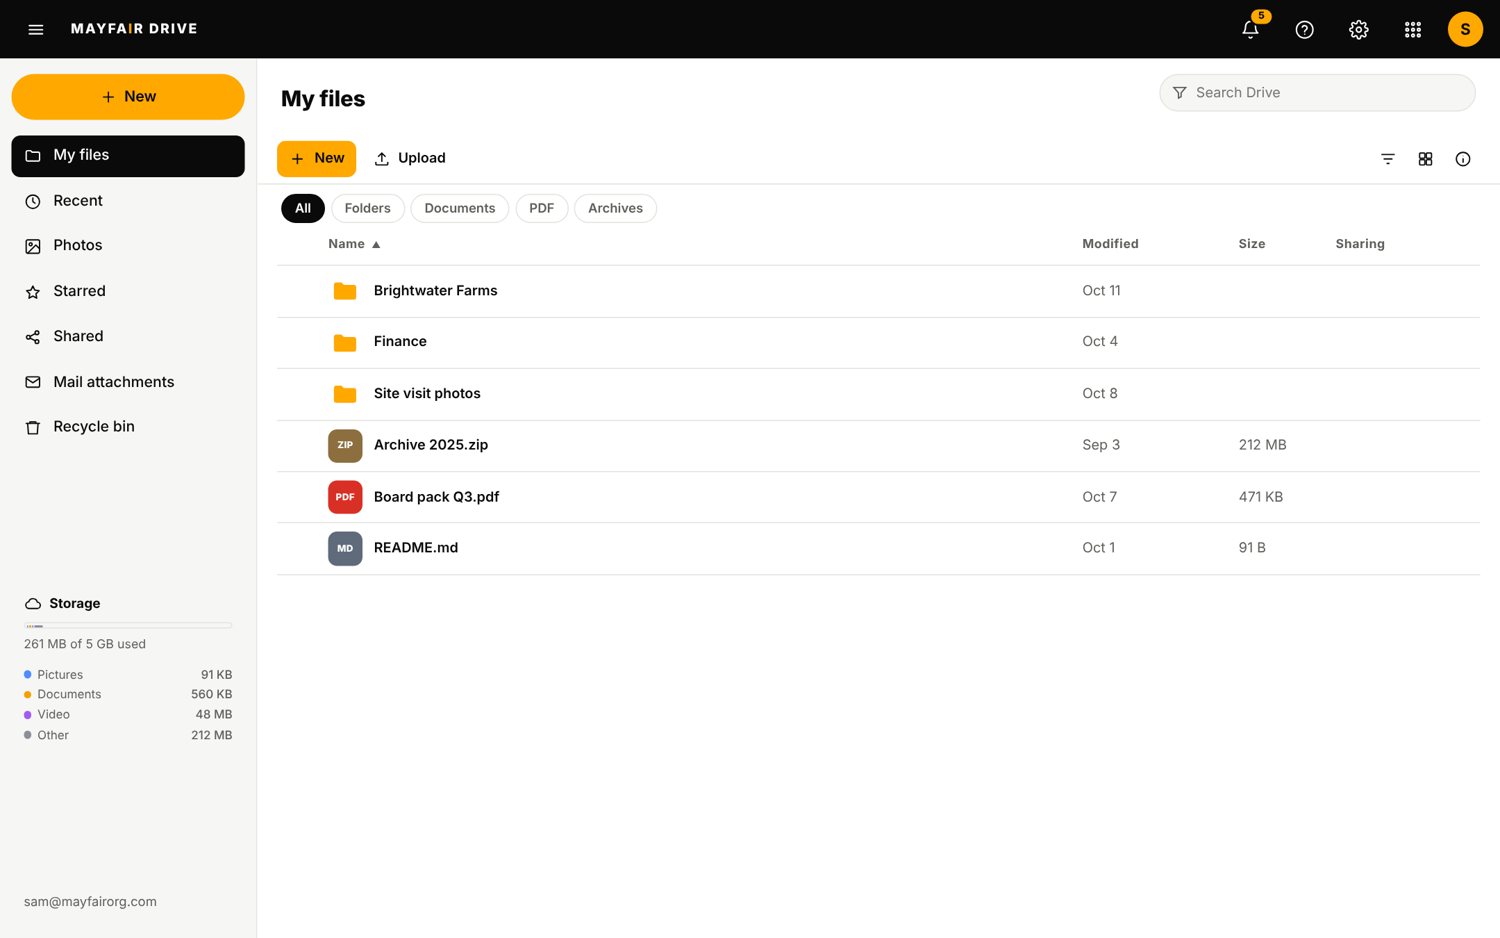Click the Storage cloud icon
This screenshot has width=1500, height=938.
click(x=33, y=604)
